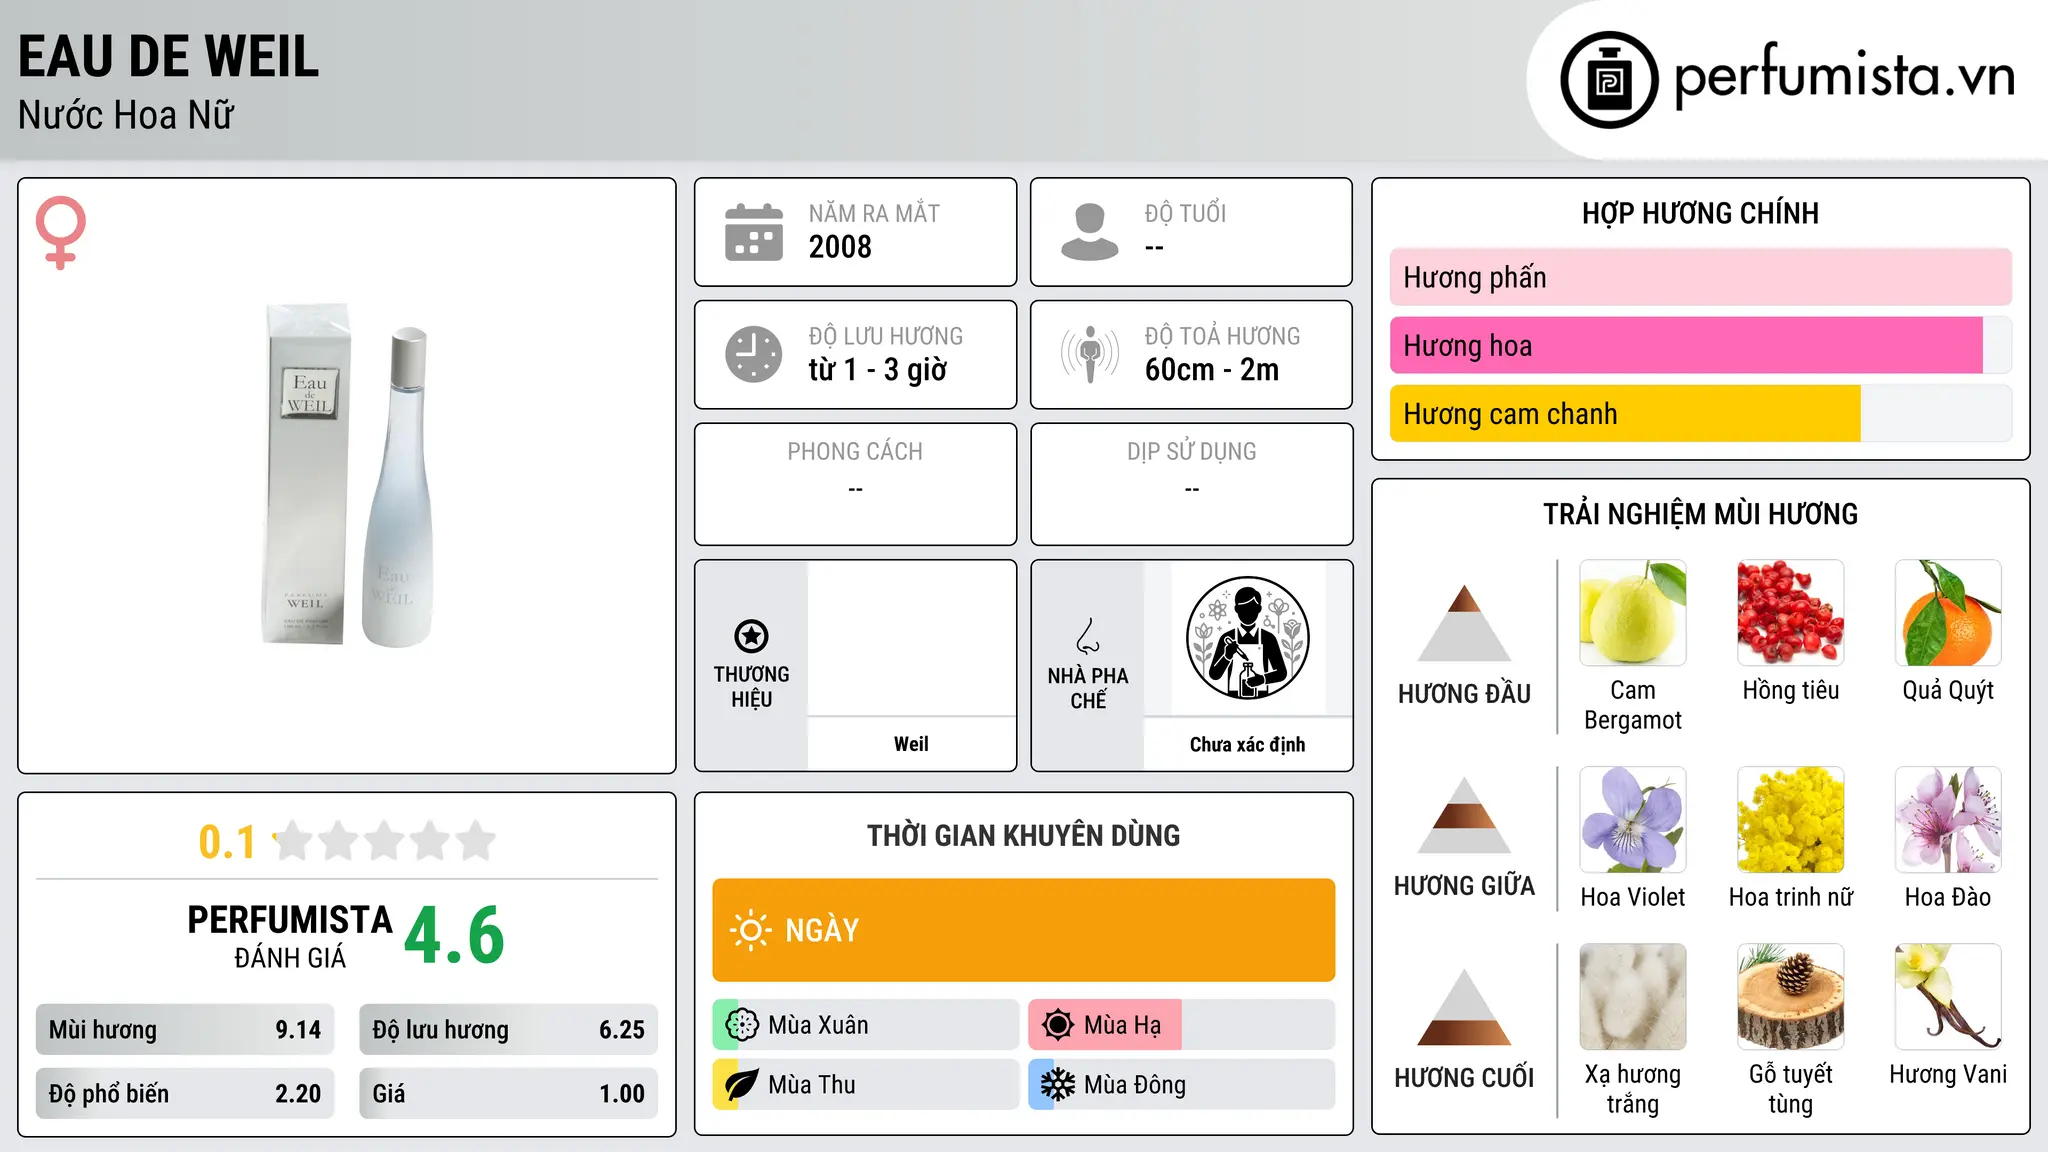
Task: Click the Mùa Xuân season bar
Action: (866, 1025)
